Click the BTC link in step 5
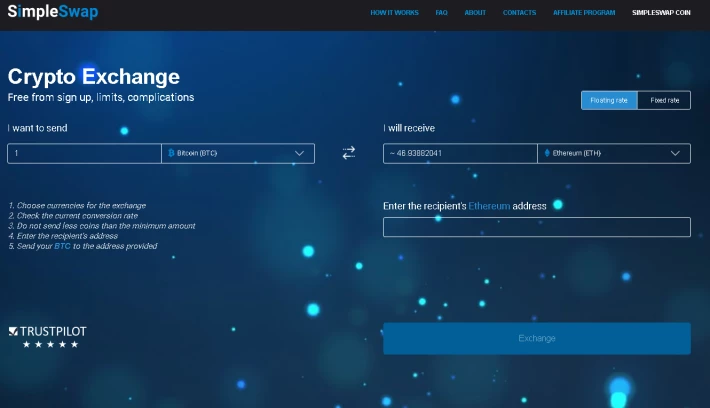The width and height of the screenshot is (710, 408). point(62,246)
